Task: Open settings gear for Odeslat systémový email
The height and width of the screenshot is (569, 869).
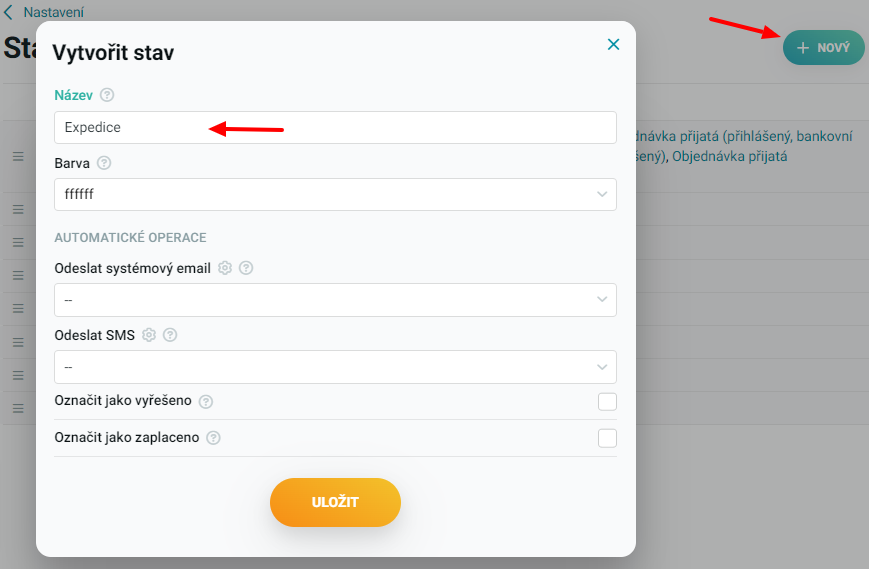Action: 225,268
